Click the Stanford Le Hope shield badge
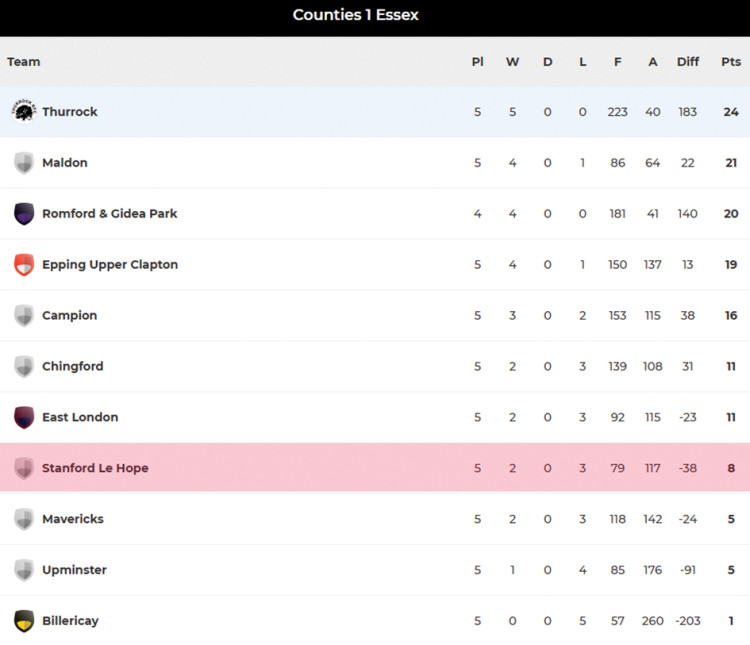This screenshot has width=750, height=645. (x=24, y=468)
